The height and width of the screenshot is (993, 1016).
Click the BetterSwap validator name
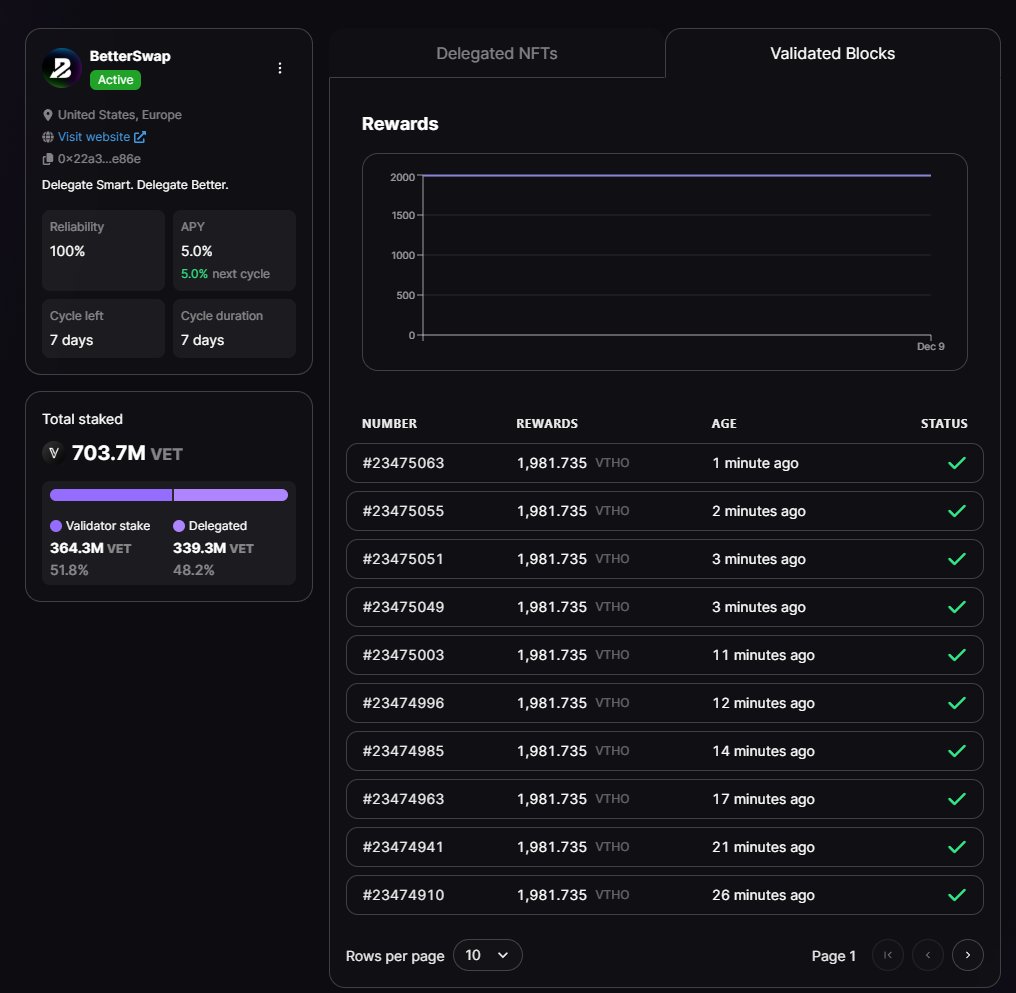[x=130, y=56]
